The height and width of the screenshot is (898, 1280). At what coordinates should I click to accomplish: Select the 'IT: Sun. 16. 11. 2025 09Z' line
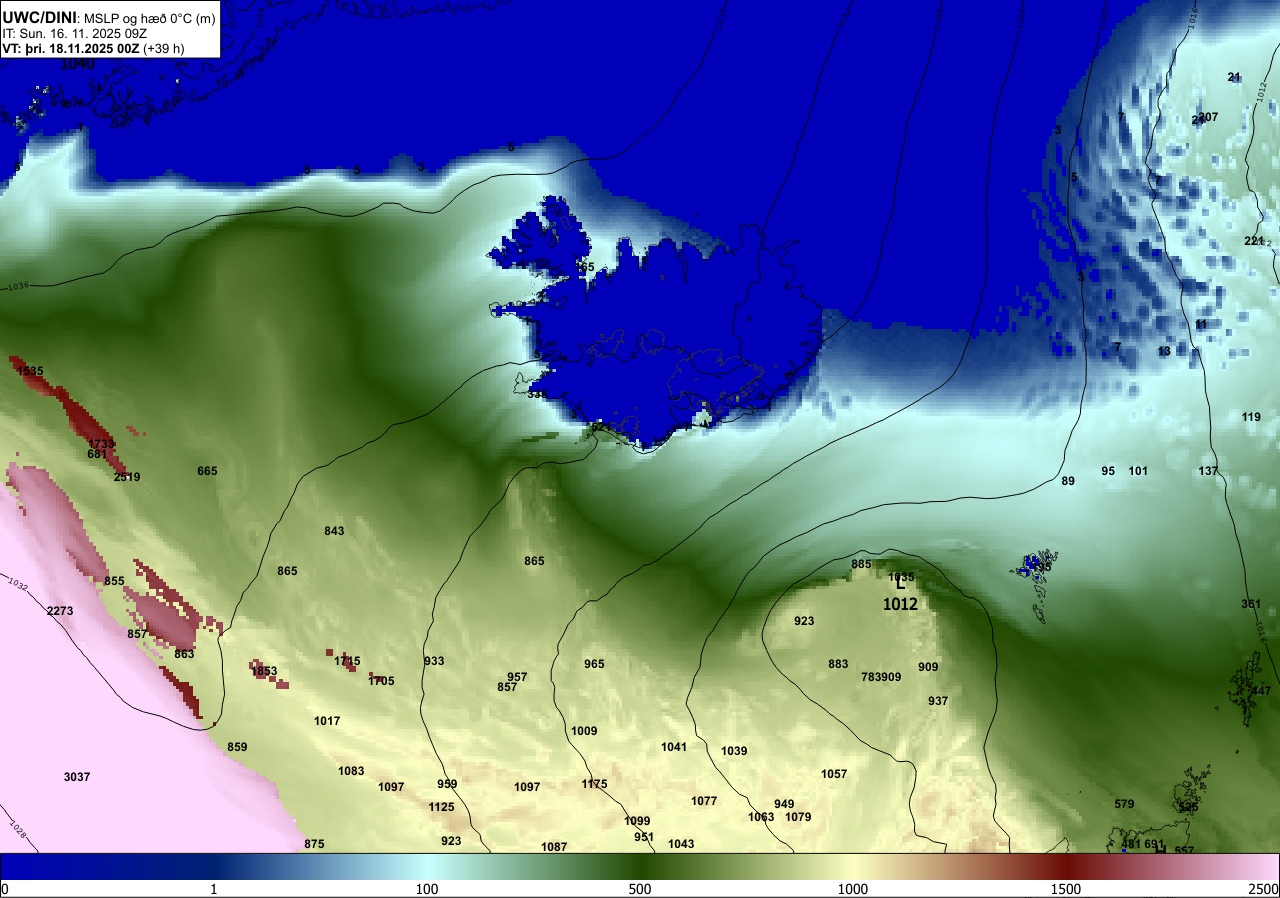pos(75,33)
